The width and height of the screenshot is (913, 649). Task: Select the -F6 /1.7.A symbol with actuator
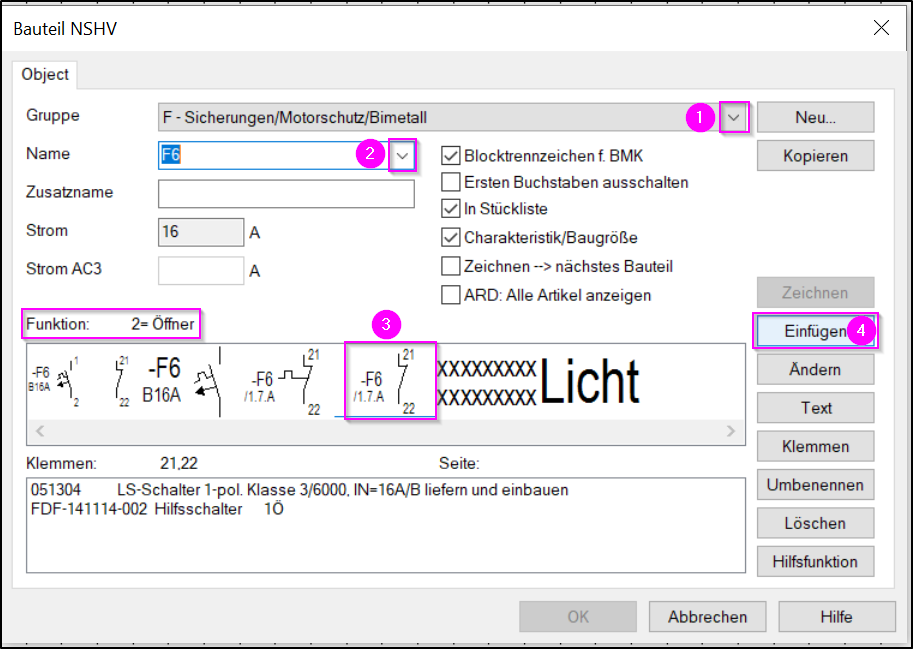pos(284,381)
